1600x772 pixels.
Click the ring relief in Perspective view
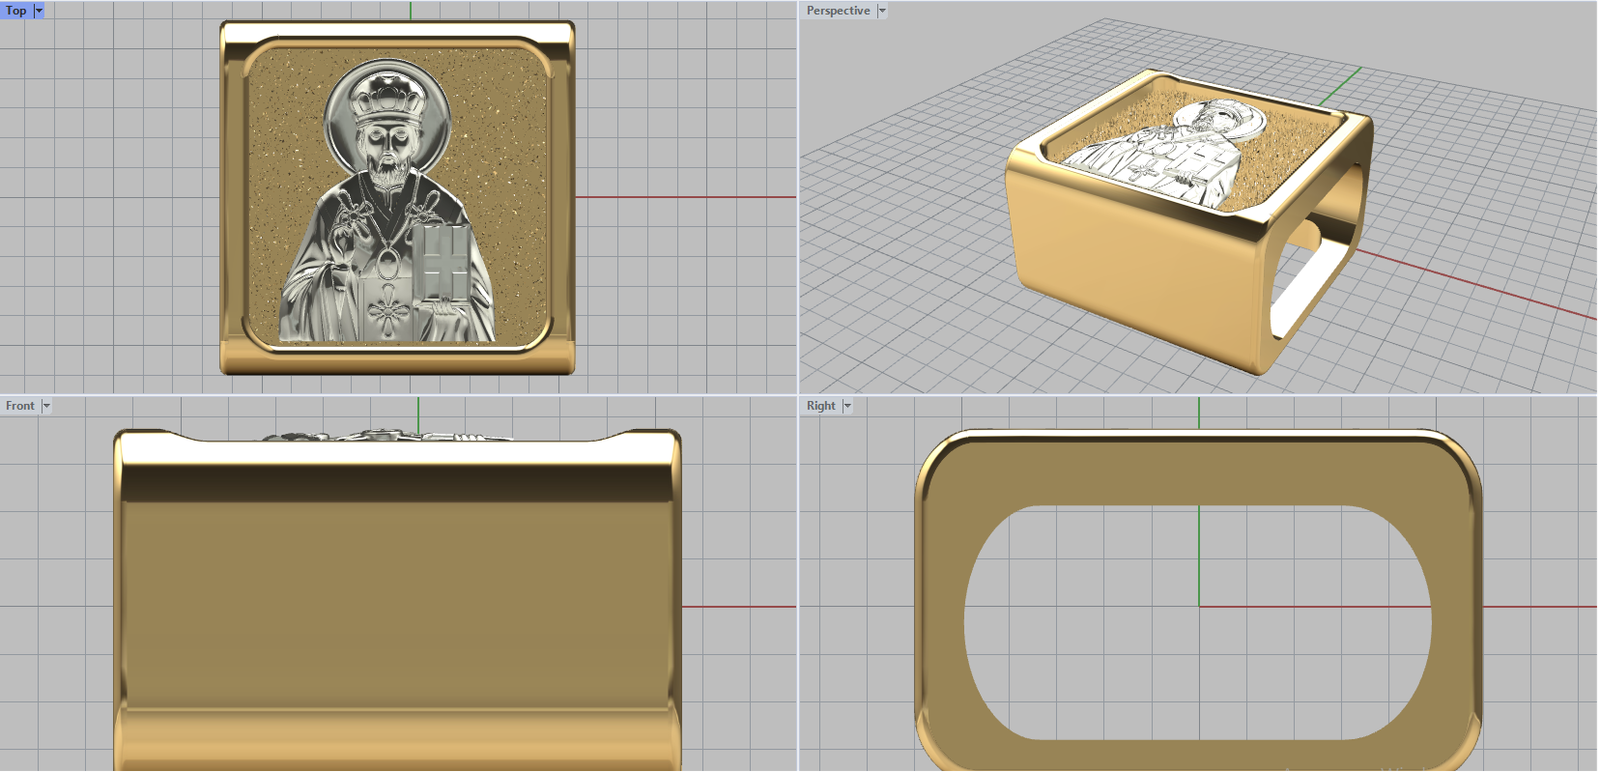tap(1180, 150)
